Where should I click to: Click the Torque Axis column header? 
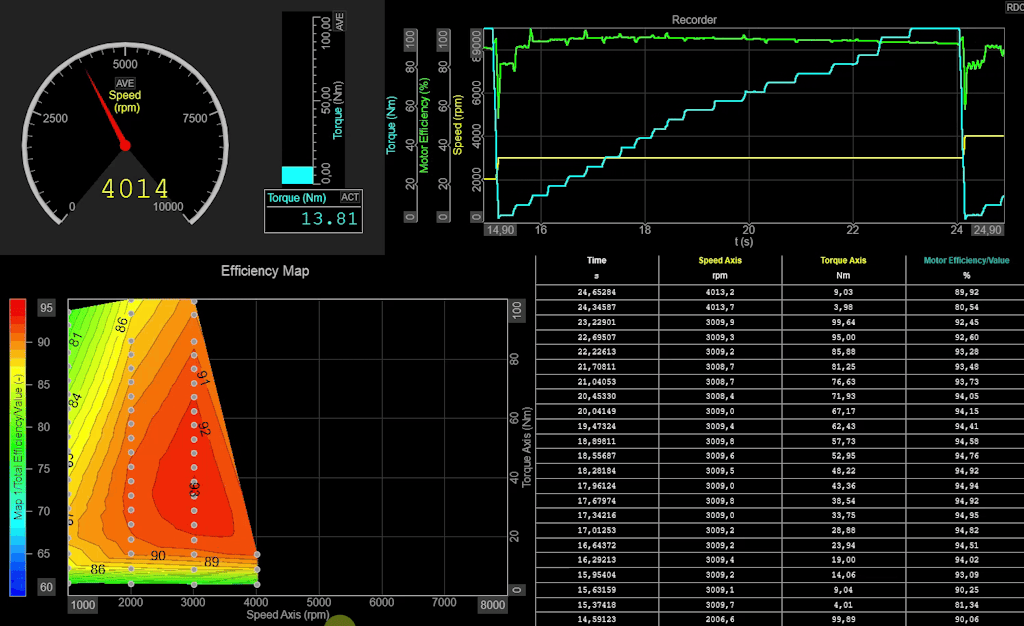click(843, 260)
